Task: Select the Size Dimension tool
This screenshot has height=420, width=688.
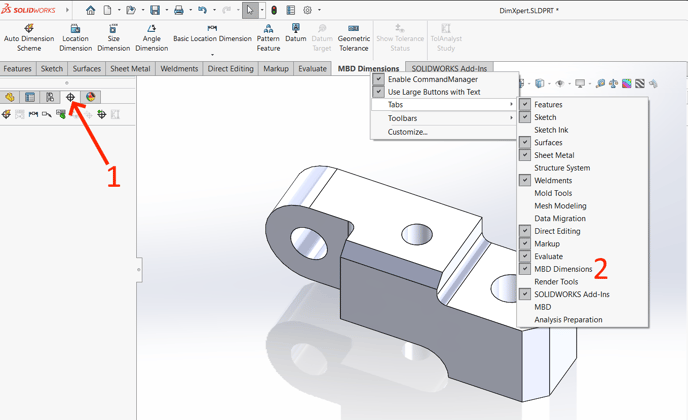Action: coord(114,38)
